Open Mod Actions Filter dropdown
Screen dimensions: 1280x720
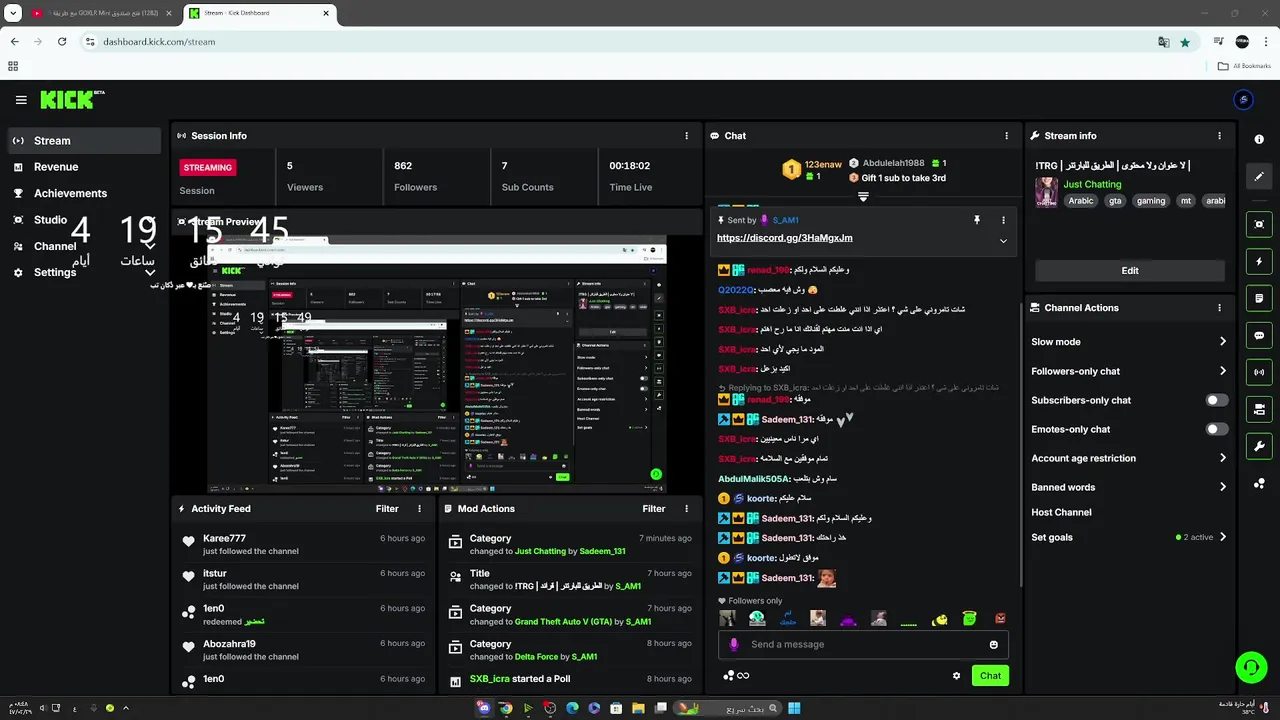[654, 509]
